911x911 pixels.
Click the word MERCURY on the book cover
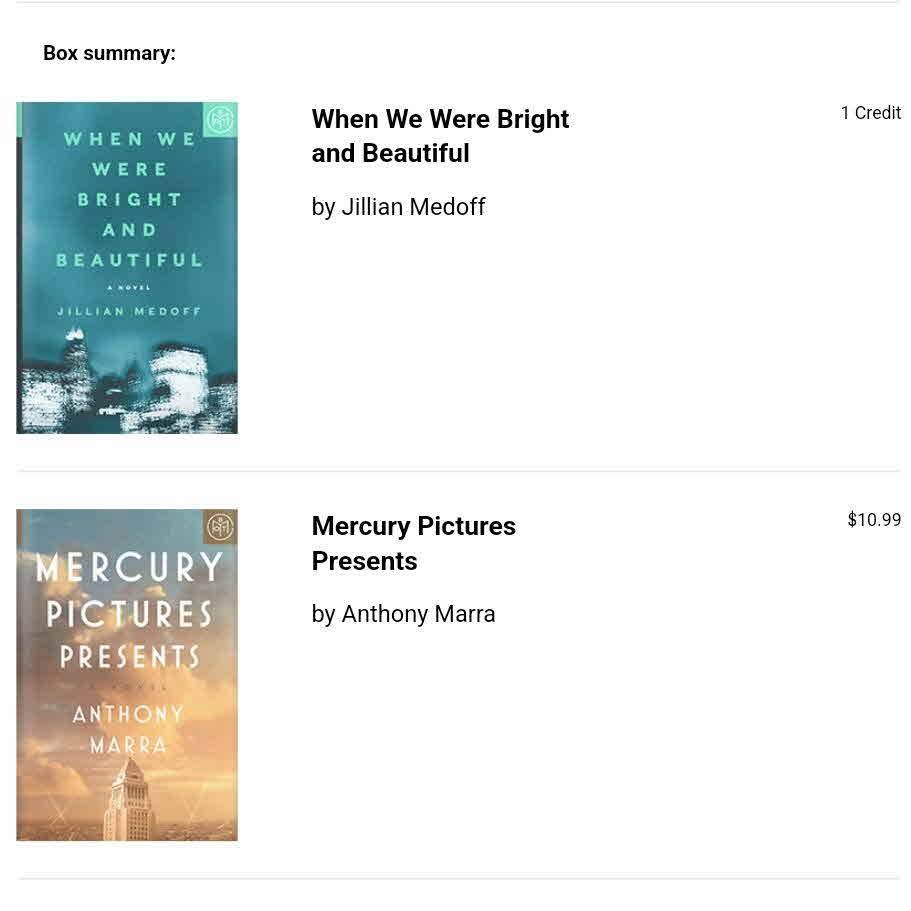(x=128, y=568)
